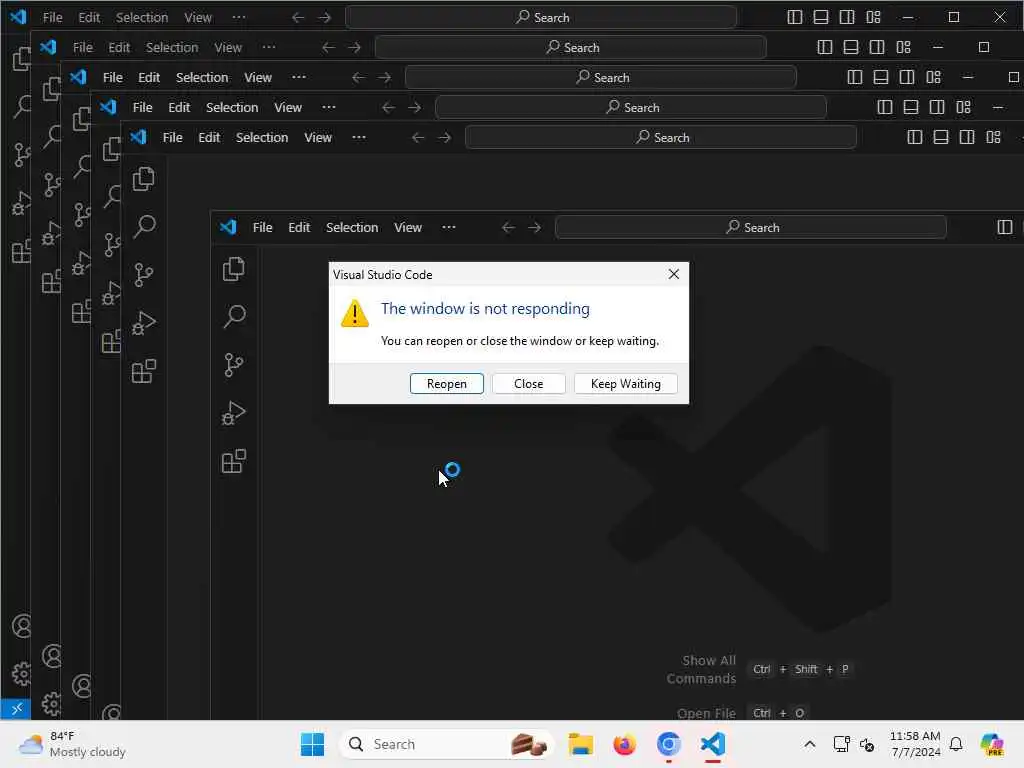1024x768 pixels.
Task: Click remote window indicator in status bar
Action: coord(16,708)
